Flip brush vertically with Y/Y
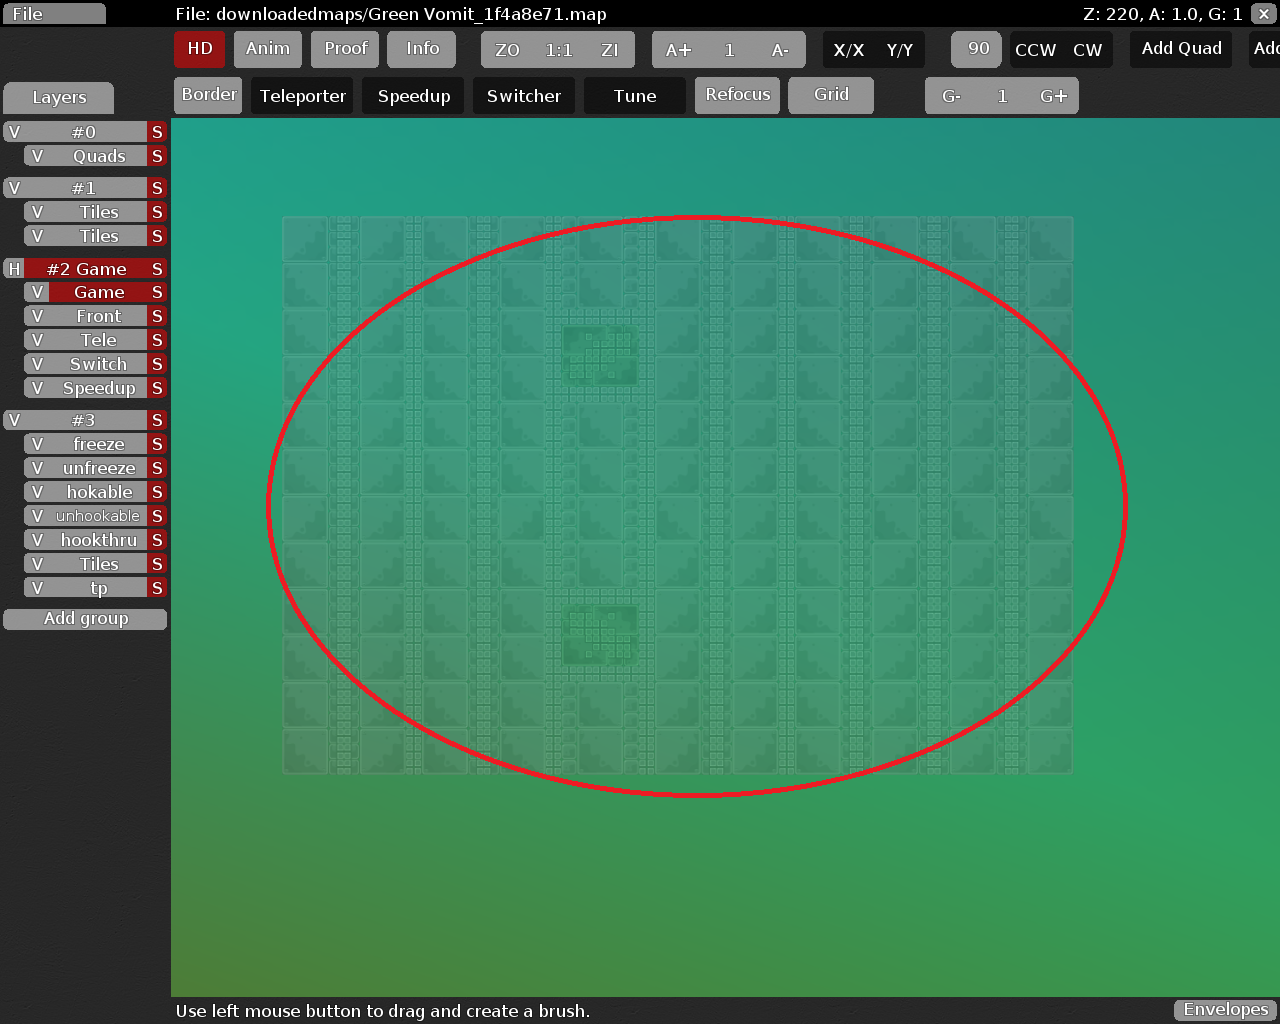 point(899,50)
